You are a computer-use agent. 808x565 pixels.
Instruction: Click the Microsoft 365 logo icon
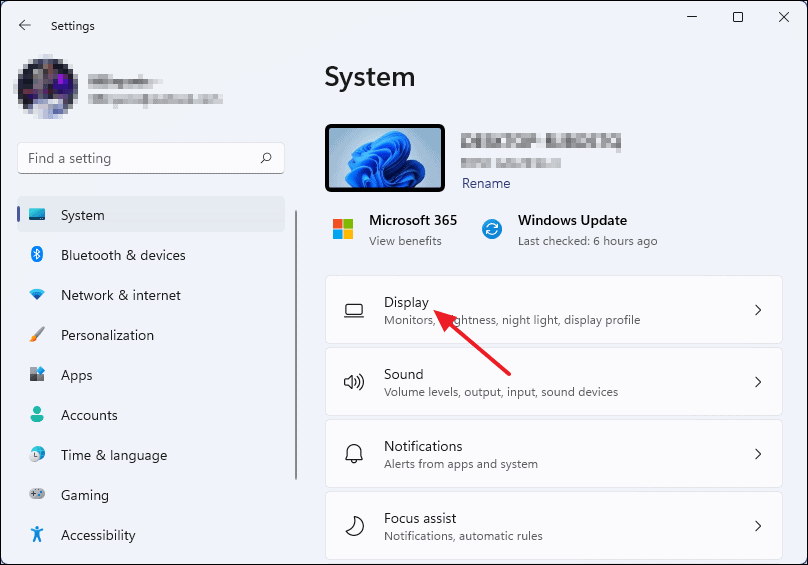(x=343, y=229)
